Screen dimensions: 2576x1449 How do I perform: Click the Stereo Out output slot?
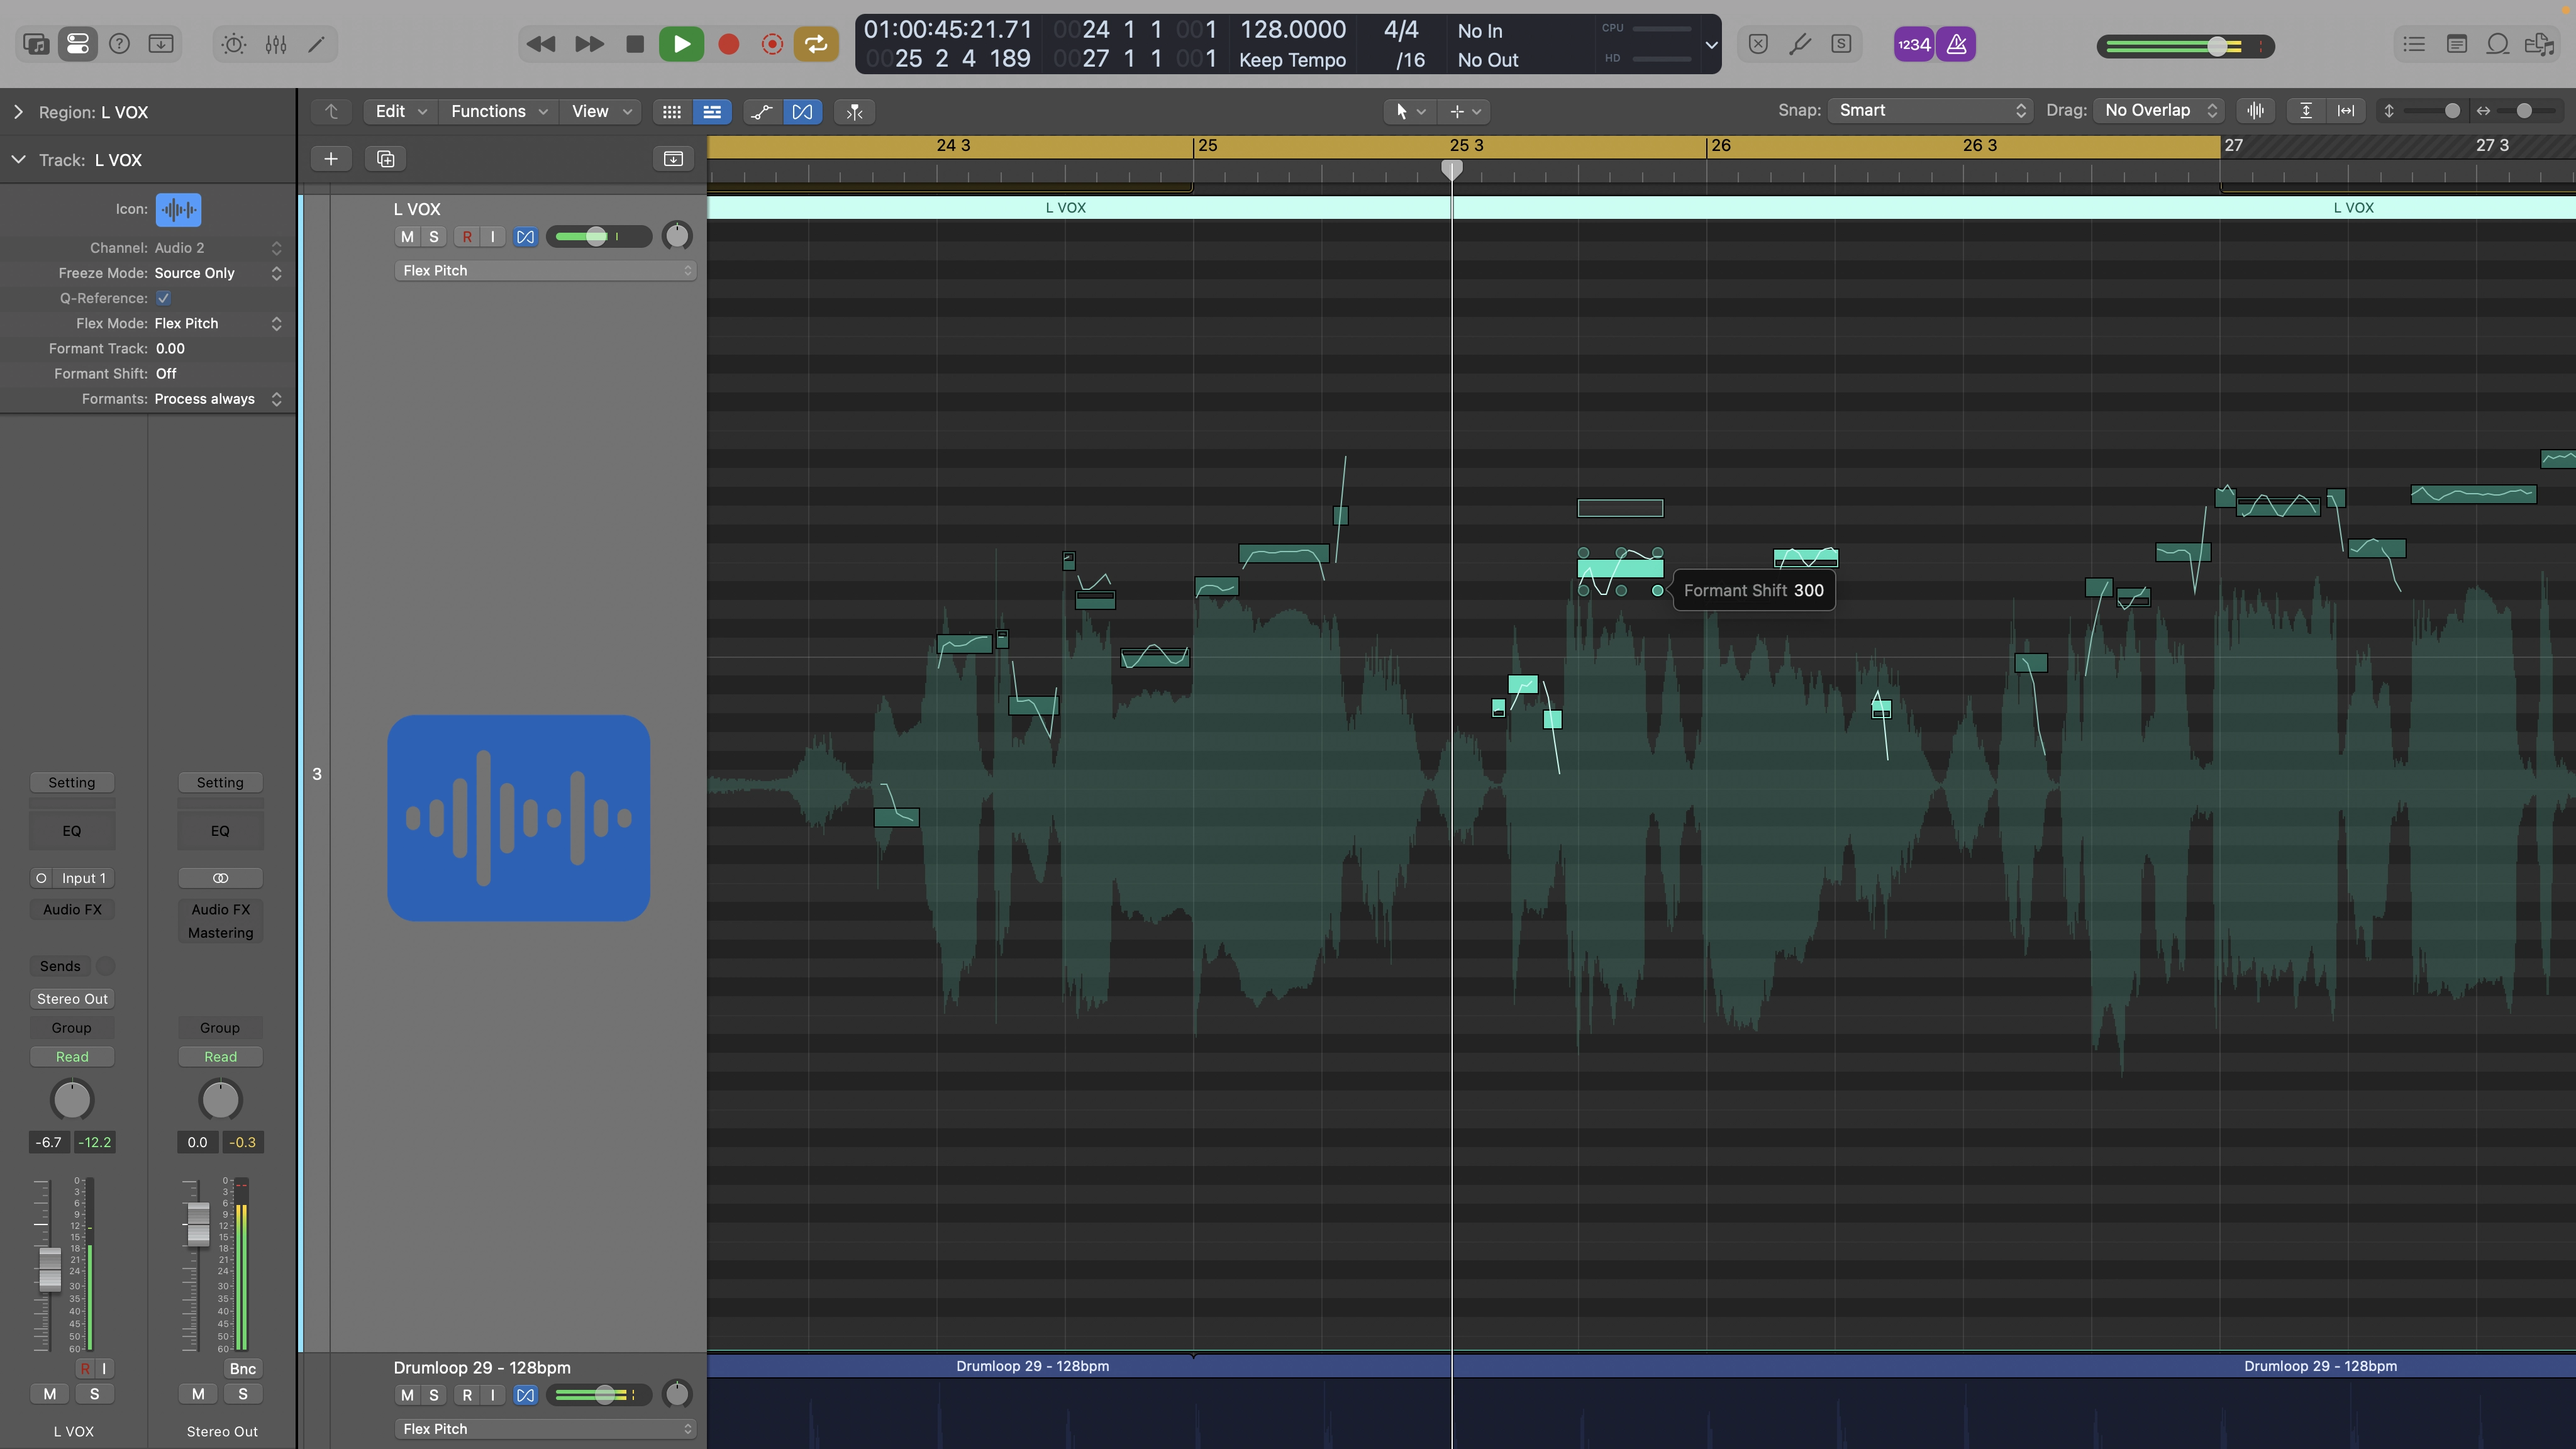(72, 999)
